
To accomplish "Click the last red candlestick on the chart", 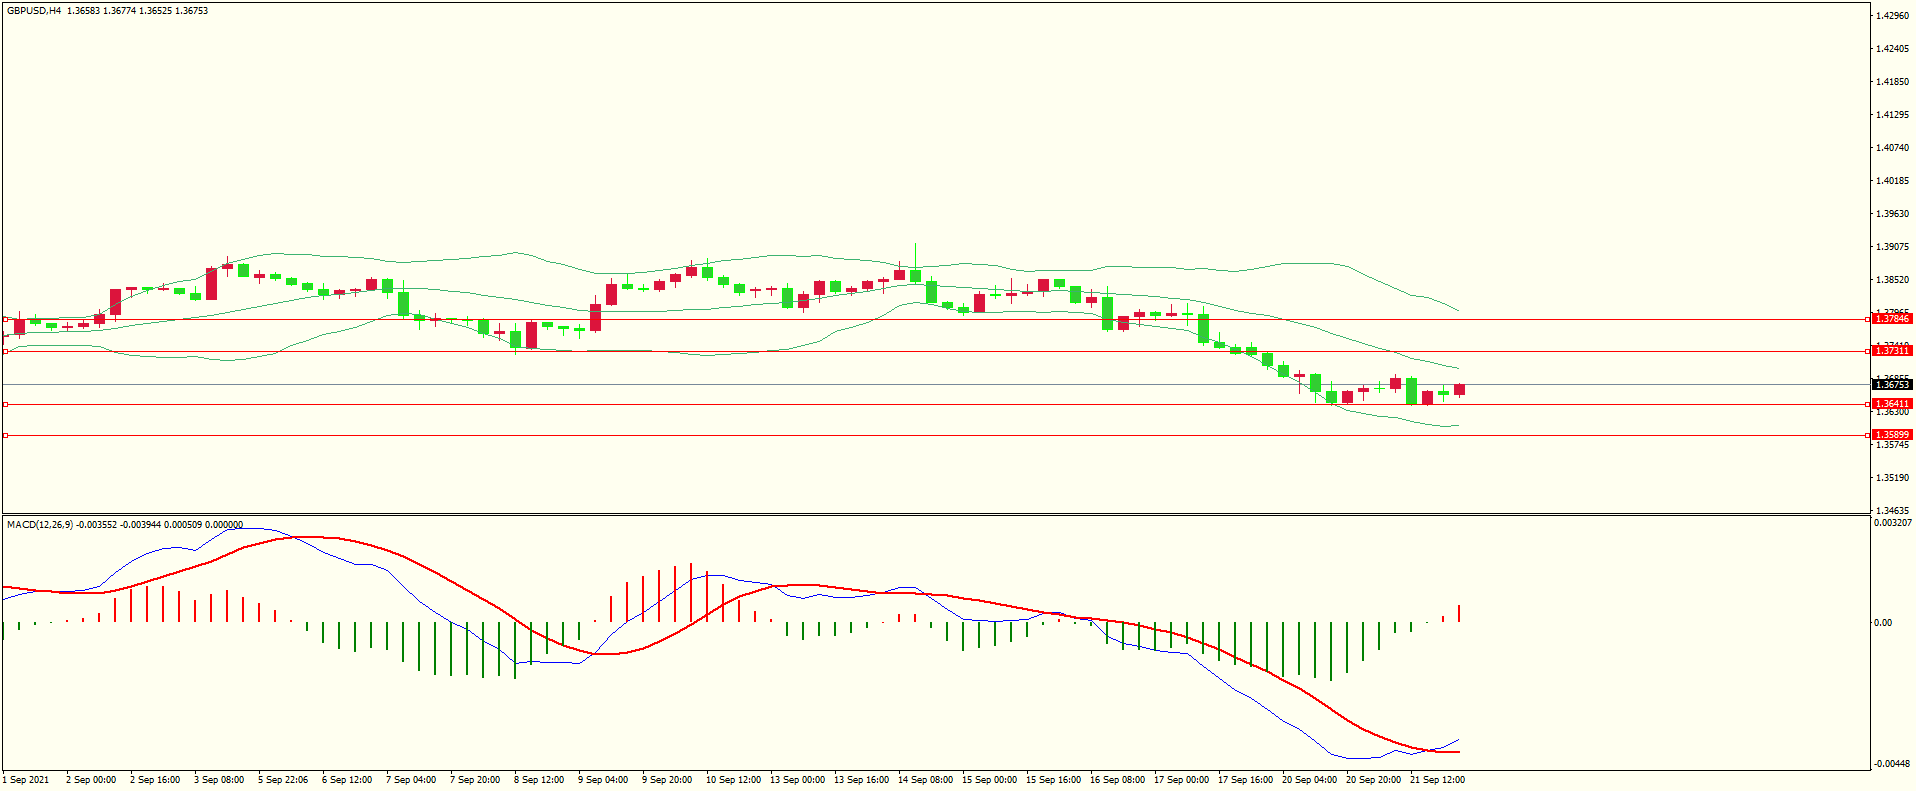I will 1460,390.
